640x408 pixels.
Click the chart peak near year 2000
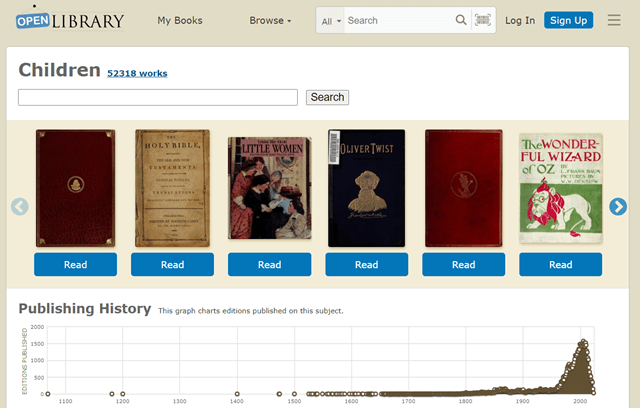pyautogui.click(x=584, y=342)
